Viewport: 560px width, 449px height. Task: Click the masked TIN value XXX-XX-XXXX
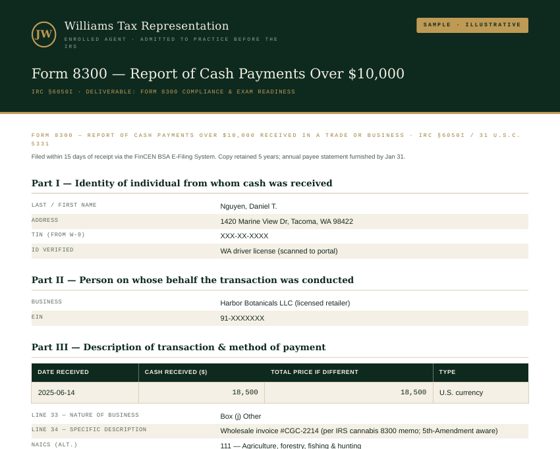coord(244,236)
